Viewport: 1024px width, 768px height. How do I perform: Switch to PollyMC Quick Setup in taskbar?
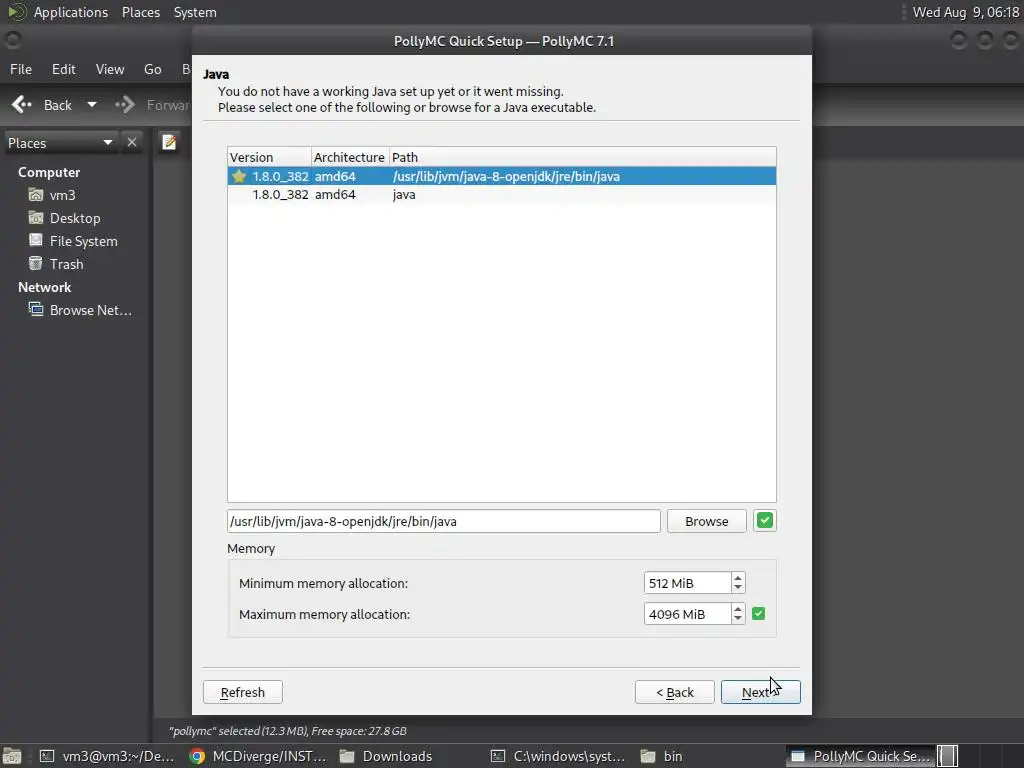(x=859, y=756)
